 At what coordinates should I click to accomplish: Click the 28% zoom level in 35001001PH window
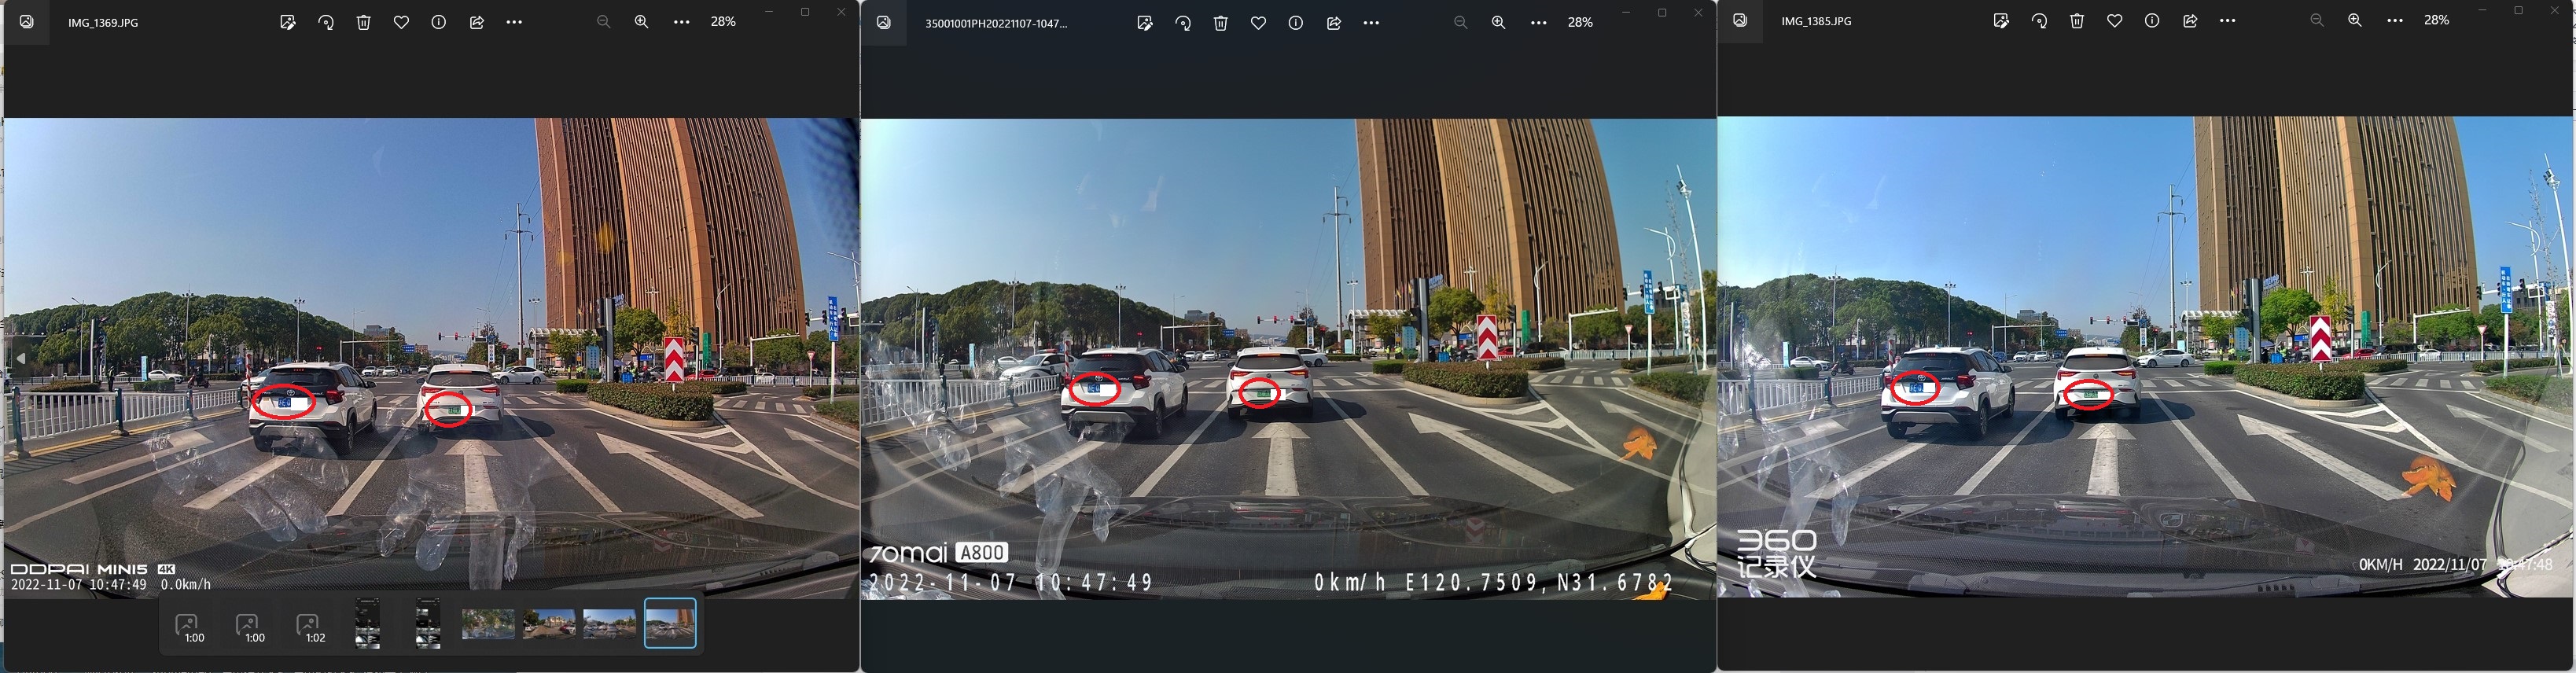[x=1580, y=22]
